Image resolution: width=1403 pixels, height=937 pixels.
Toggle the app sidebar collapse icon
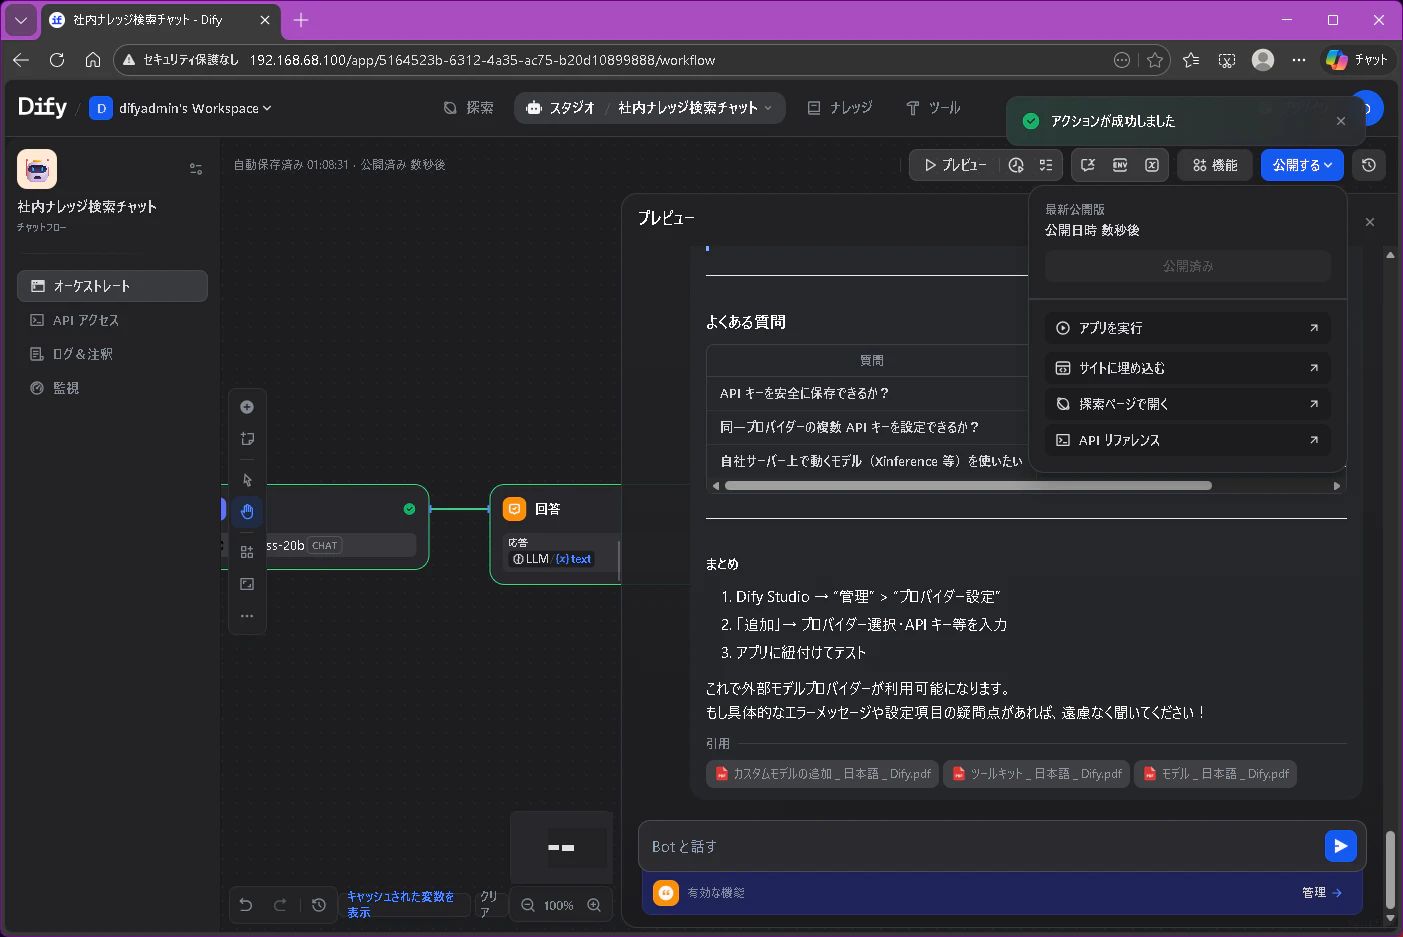[196, 169]
